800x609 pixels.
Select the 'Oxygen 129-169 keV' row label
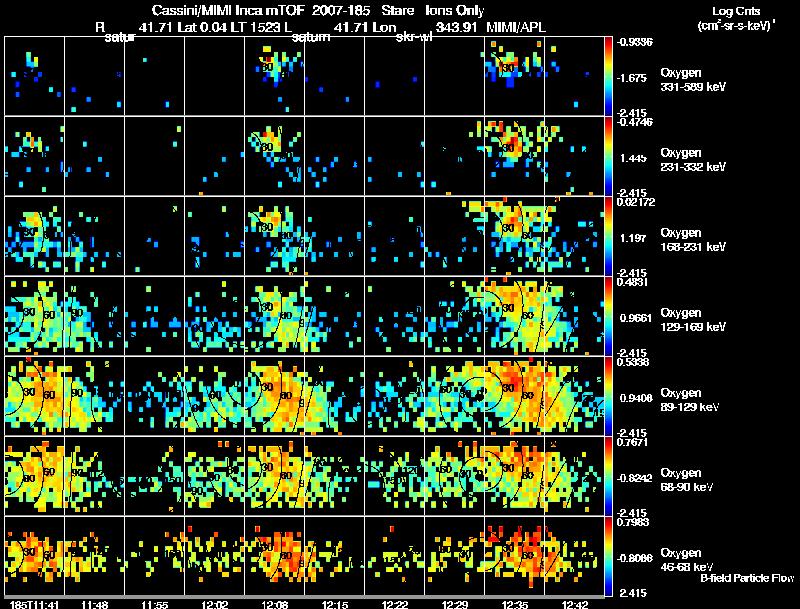pyautogui.click(x=693, y=320)
